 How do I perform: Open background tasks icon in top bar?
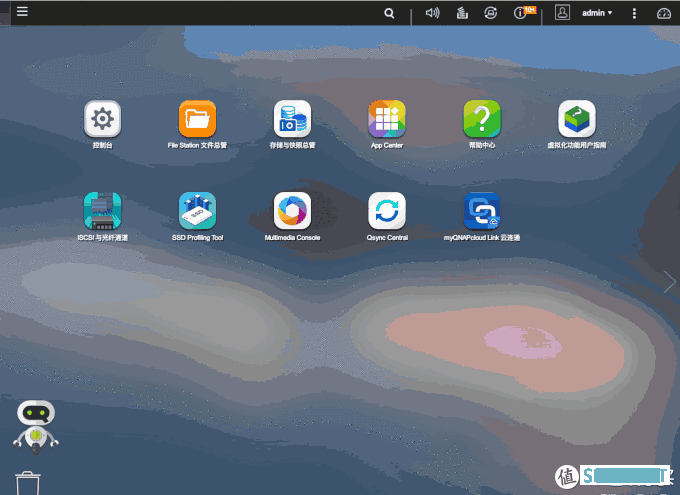coord(462,13)
